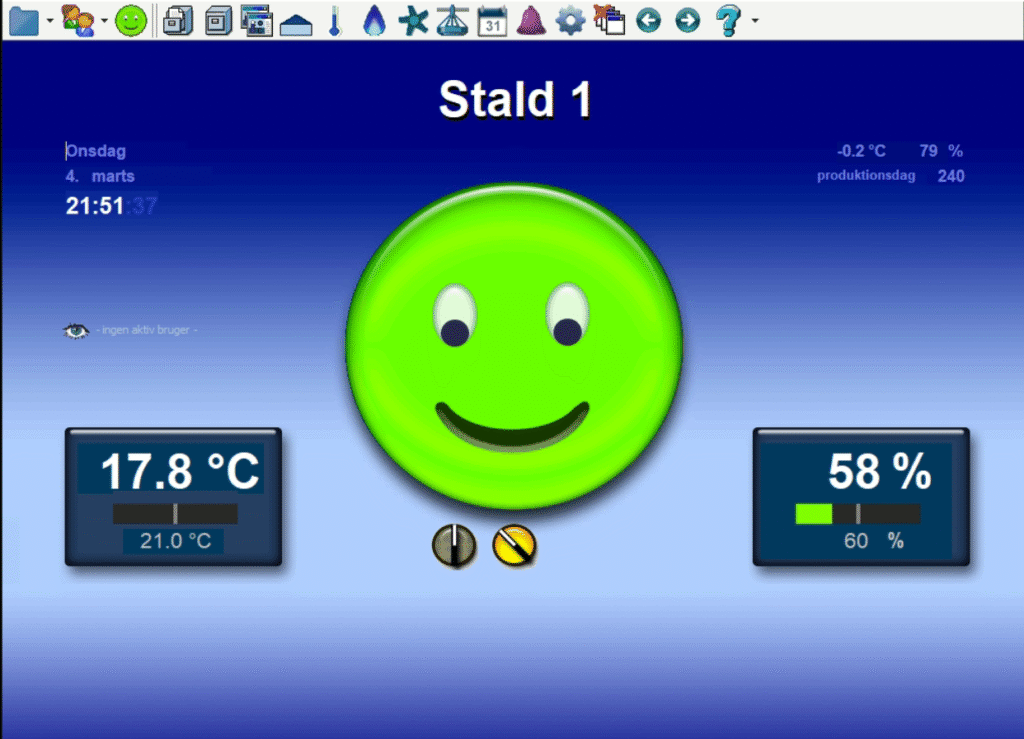The image size is (1024, 739).
Task: Open the dropdown arrow next to help icon
Action: point(754,21)
